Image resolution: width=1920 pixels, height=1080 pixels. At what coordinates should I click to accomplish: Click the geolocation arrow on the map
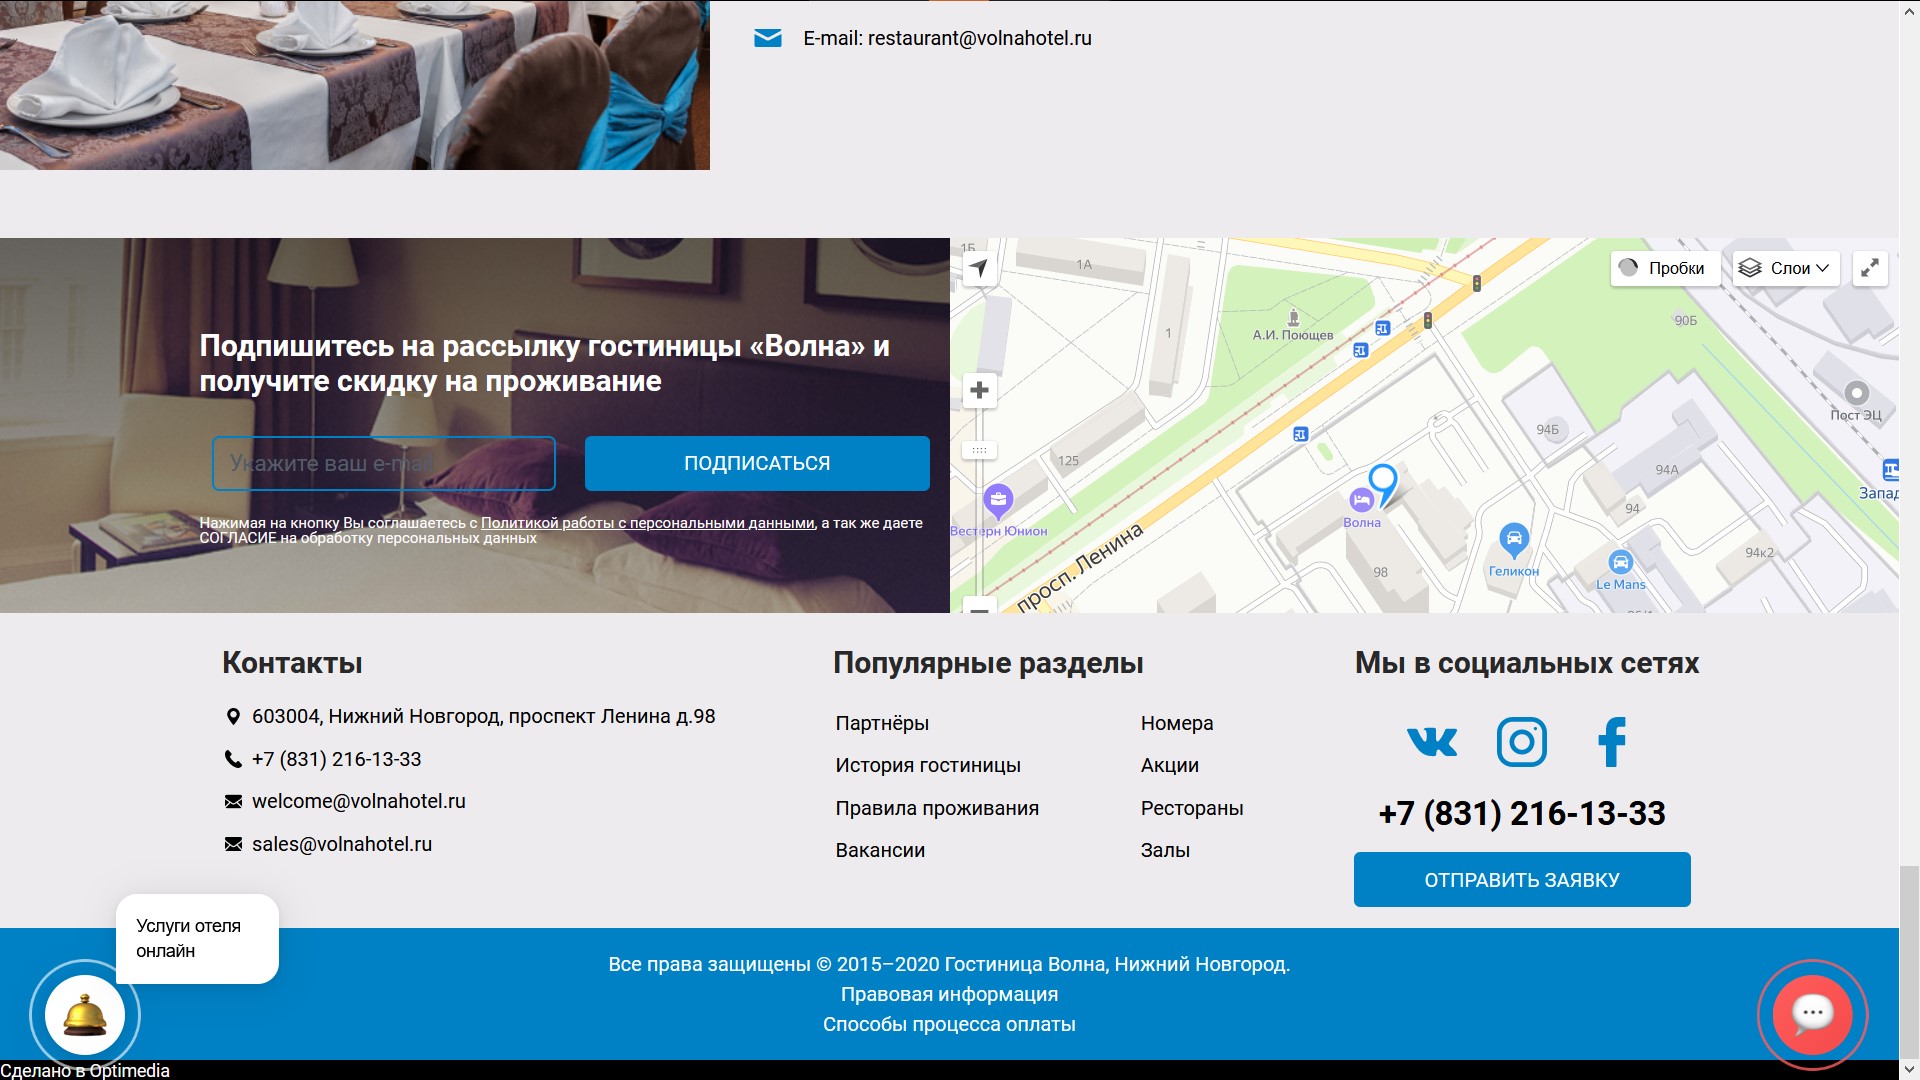click(x=979, y=268)
